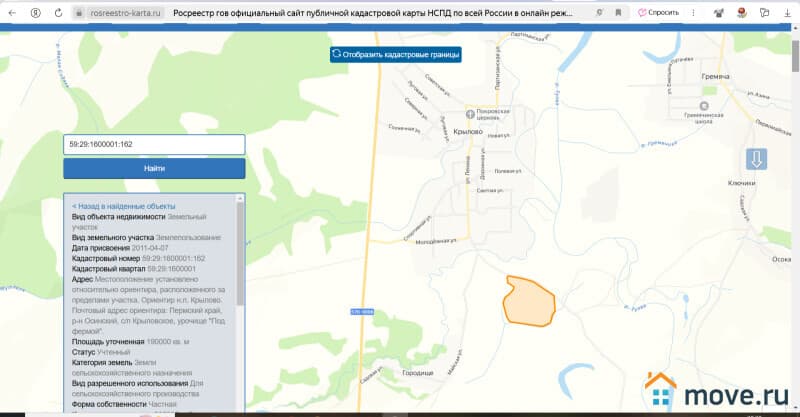Click the Кадастровый номер 59:29:1600001:162 row
The image size is (800, 417).
[x=139, y=259]
